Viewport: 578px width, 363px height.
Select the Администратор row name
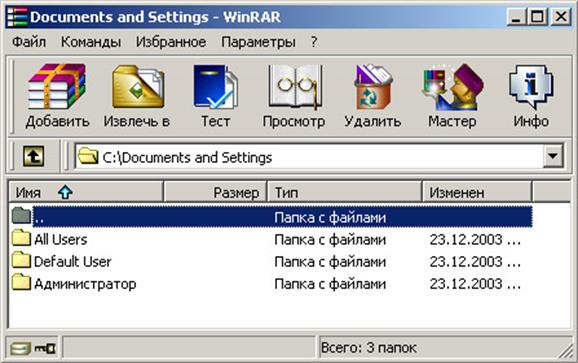point(85,284)
